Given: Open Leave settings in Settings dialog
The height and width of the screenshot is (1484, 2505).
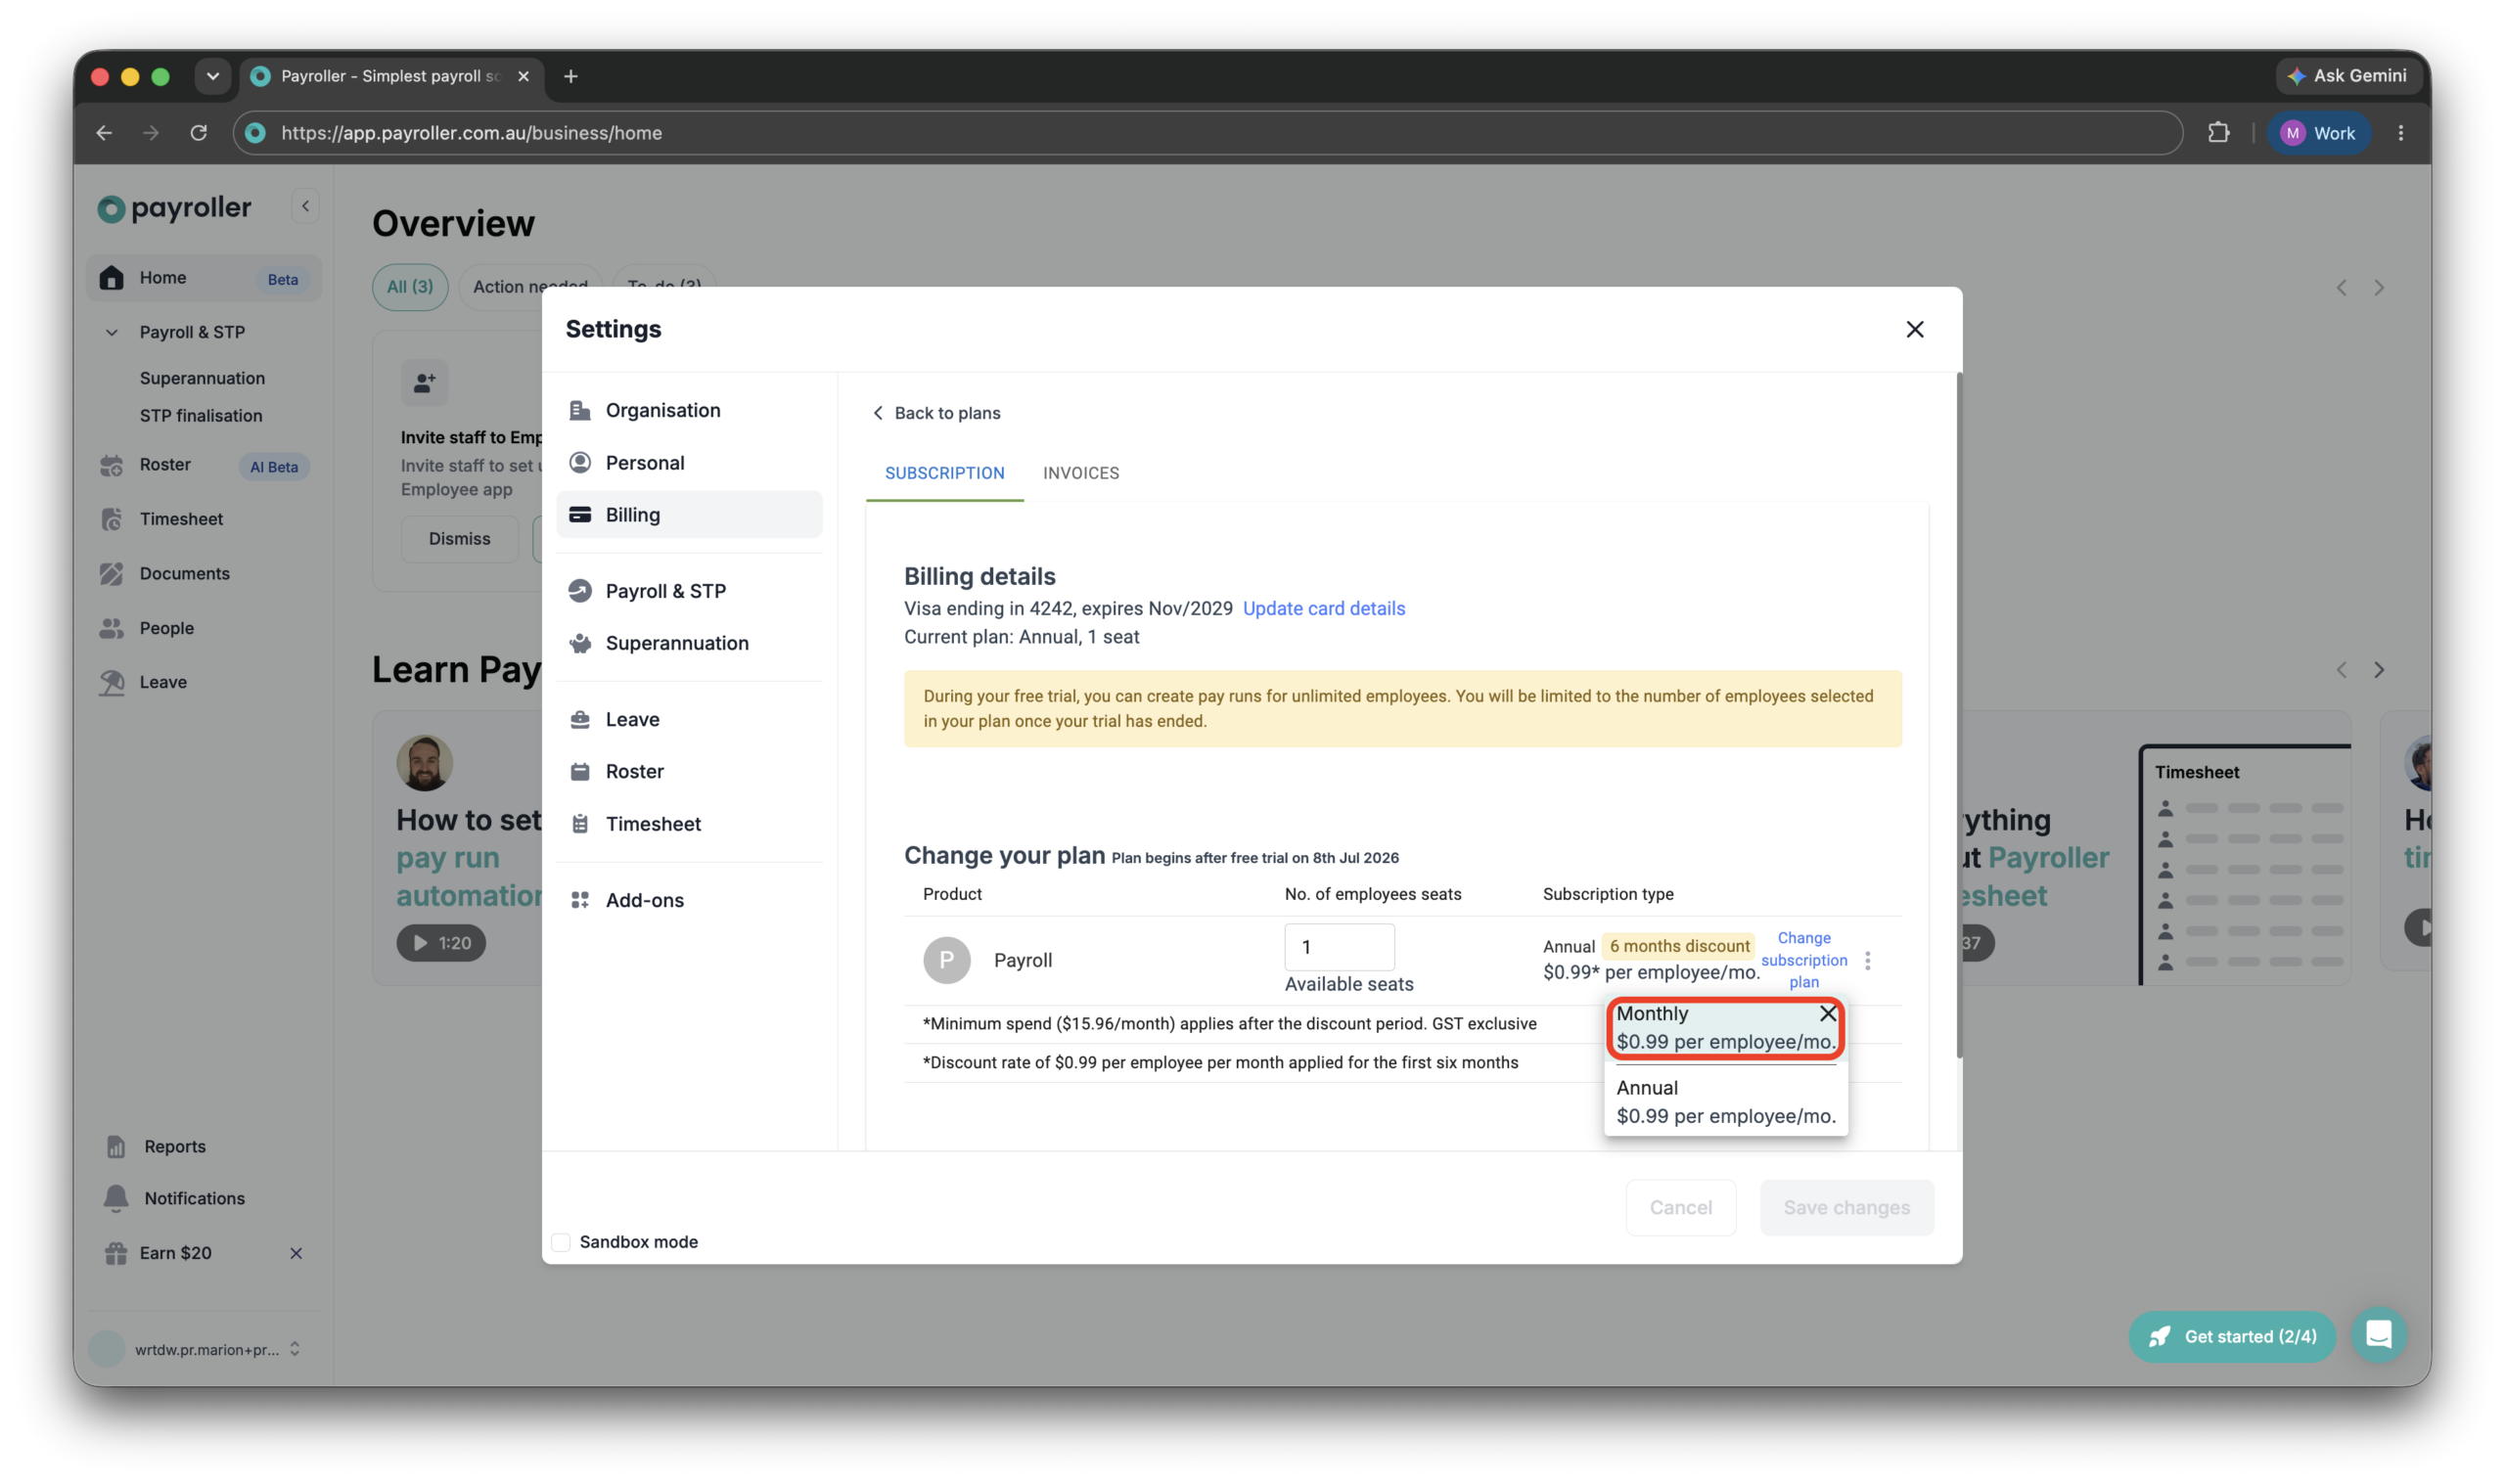Looking at the screenshot, I should [x=689, y=718].
